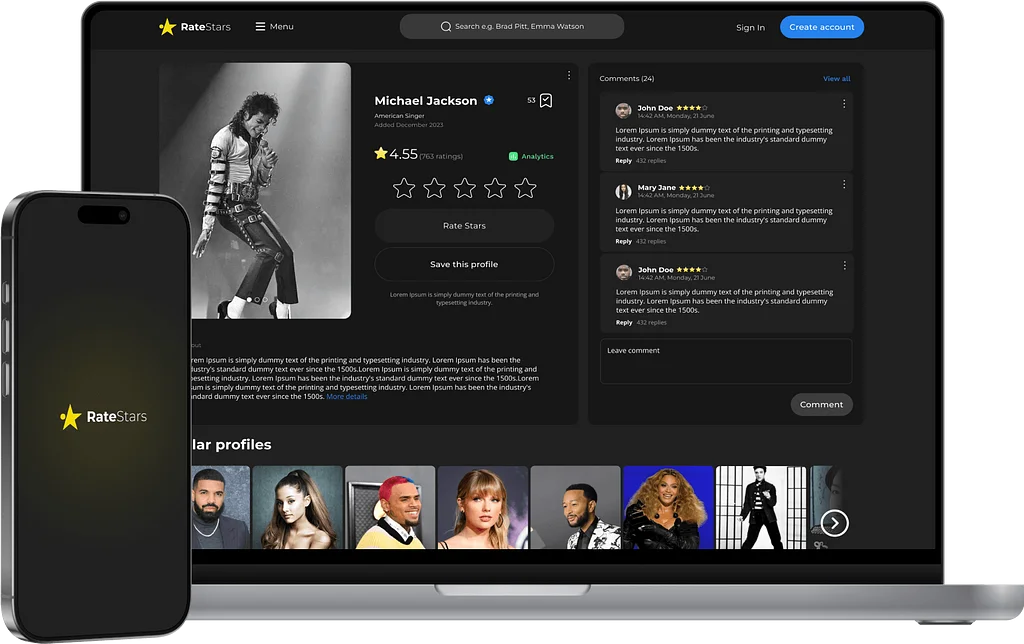Open options for the last John Doe comment

[x=844, y=265]
